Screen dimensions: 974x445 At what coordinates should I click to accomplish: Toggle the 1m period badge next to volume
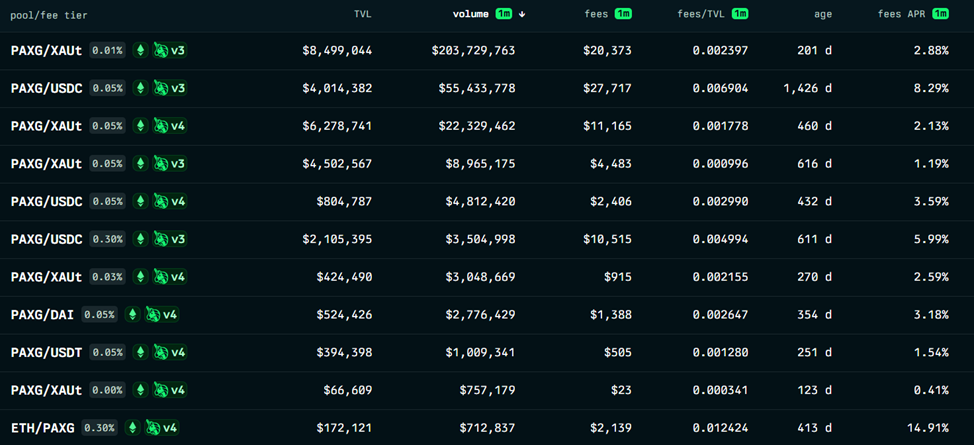504,14
